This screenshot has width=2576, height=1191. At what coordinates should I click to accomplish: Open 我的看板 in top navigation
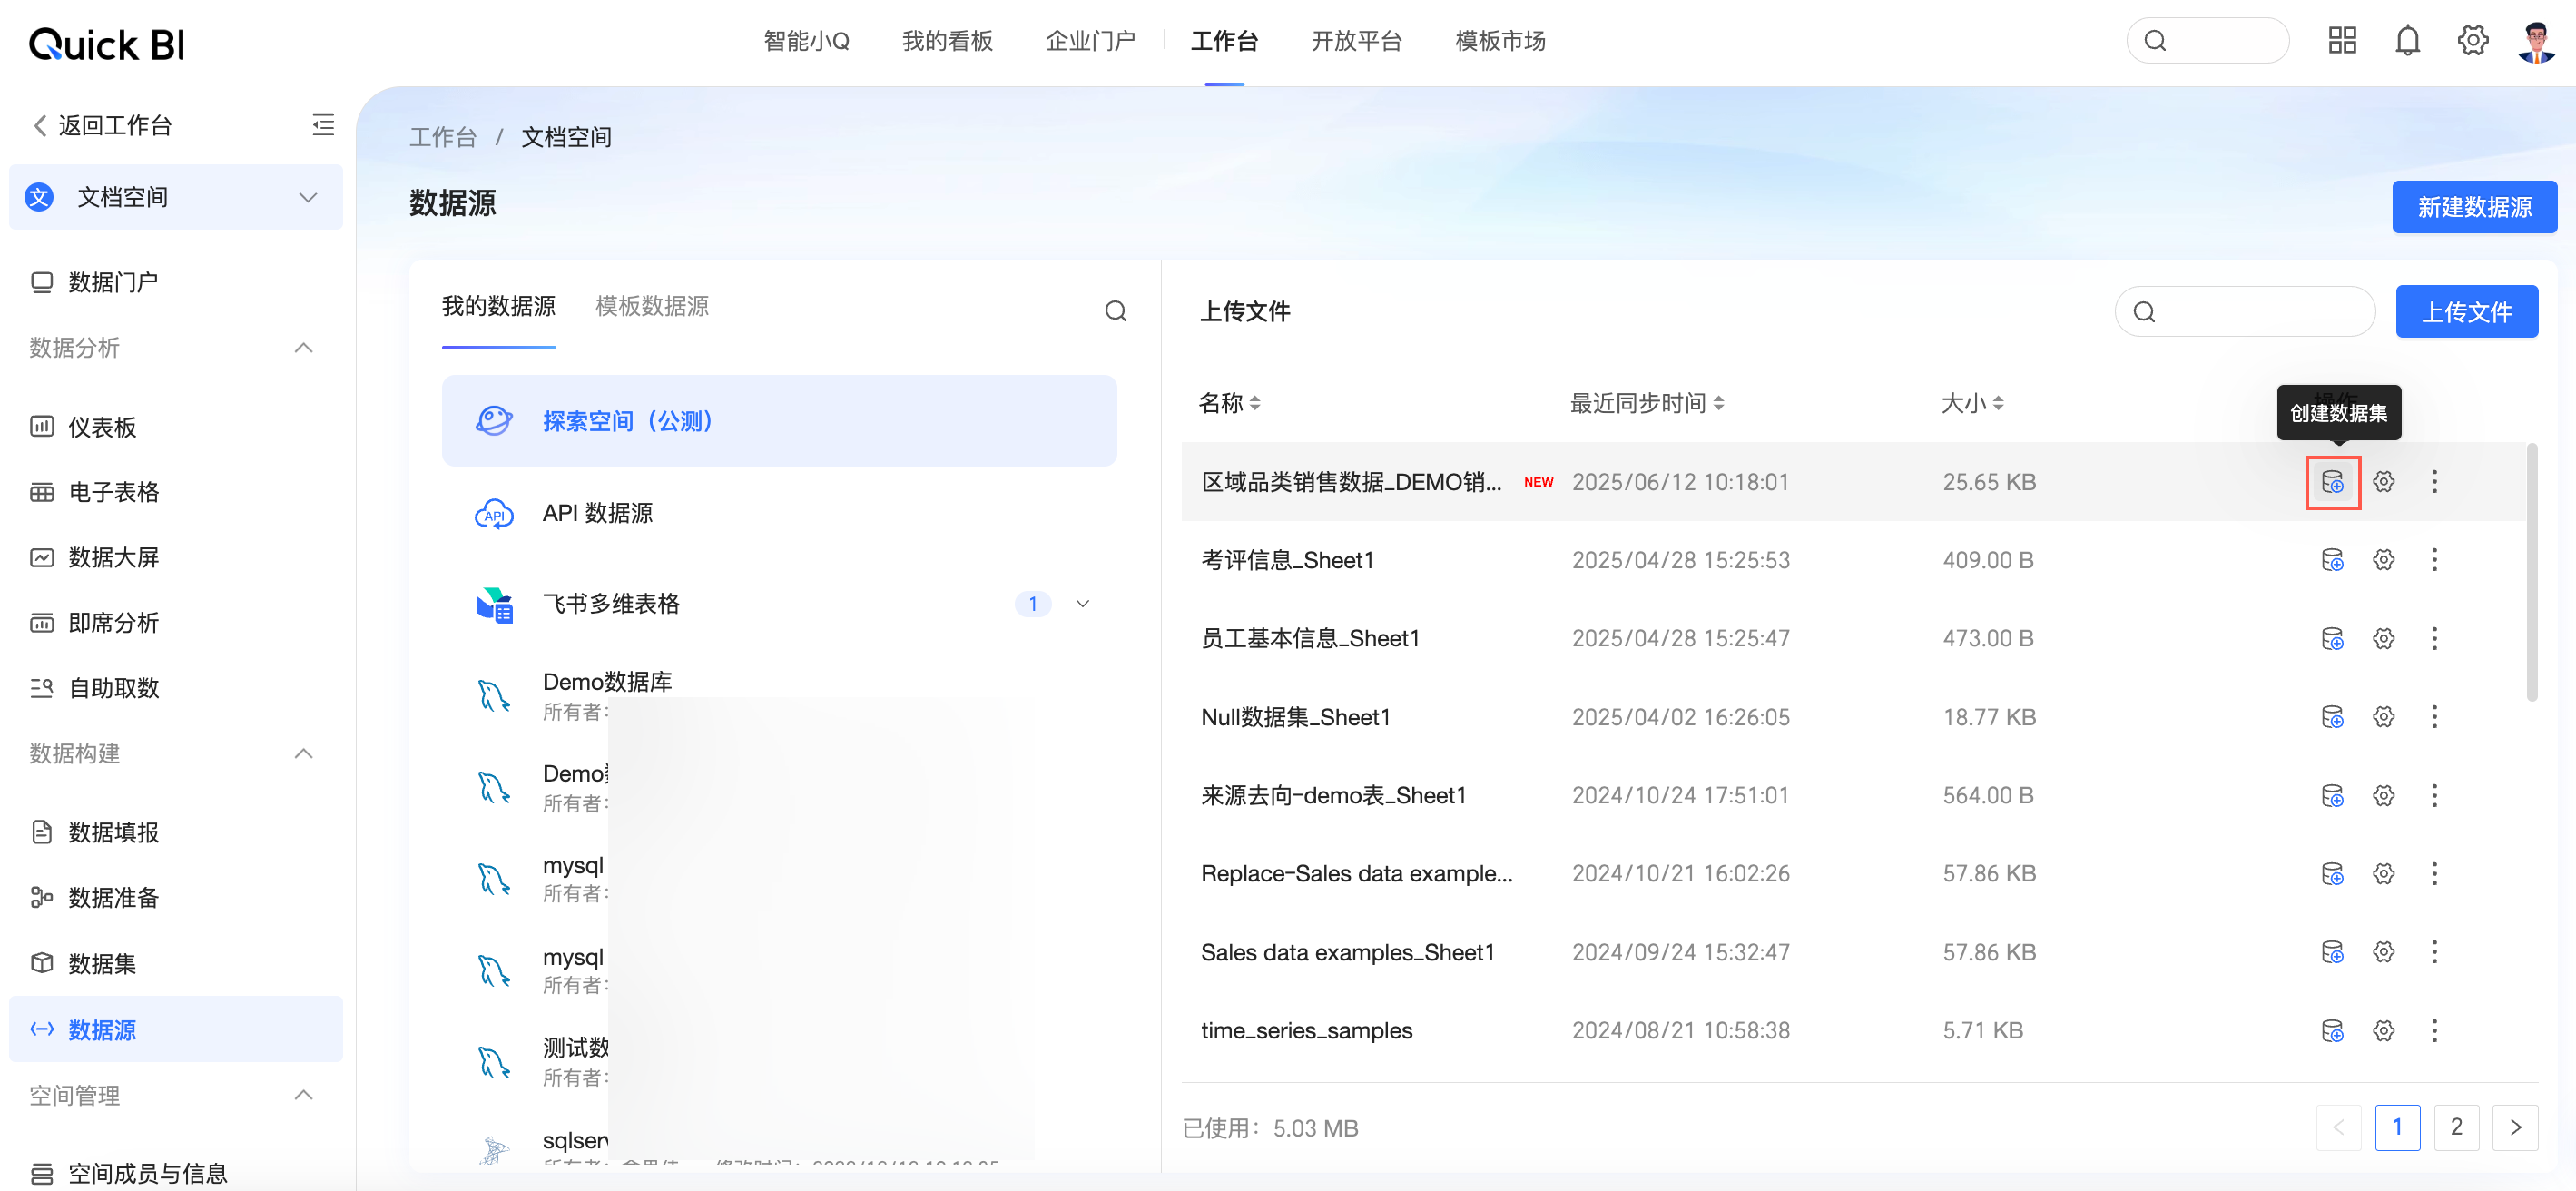(947, 41)
